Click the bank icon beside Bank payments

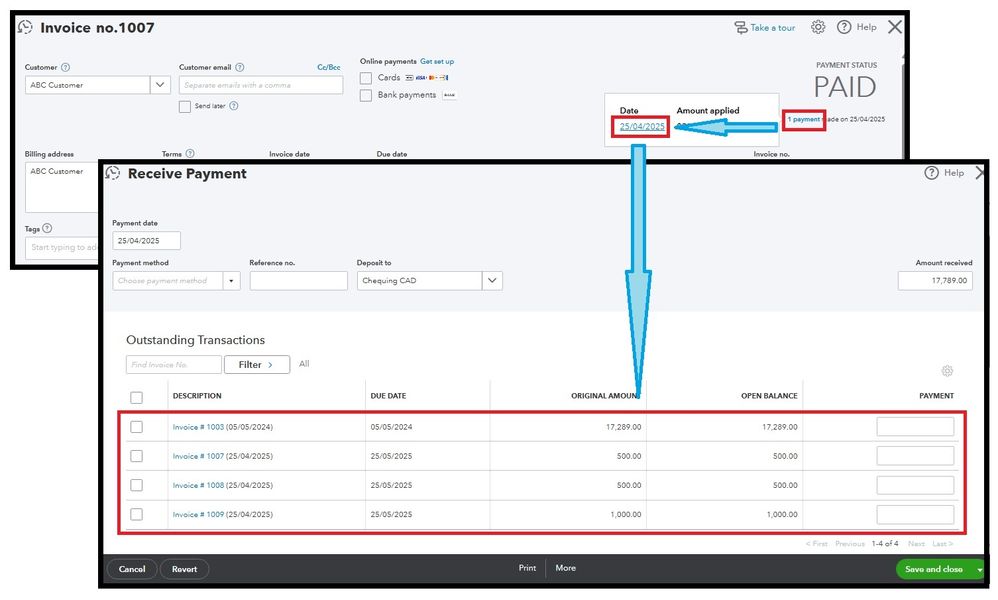(449, 95)
